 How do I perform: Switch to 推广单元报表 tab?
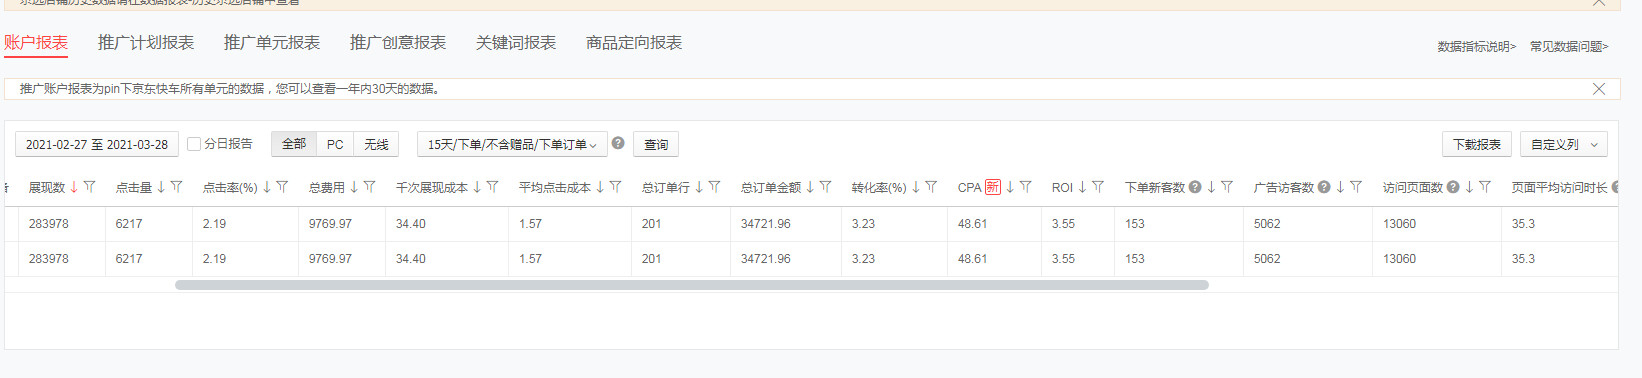click(x=272, y=43)
